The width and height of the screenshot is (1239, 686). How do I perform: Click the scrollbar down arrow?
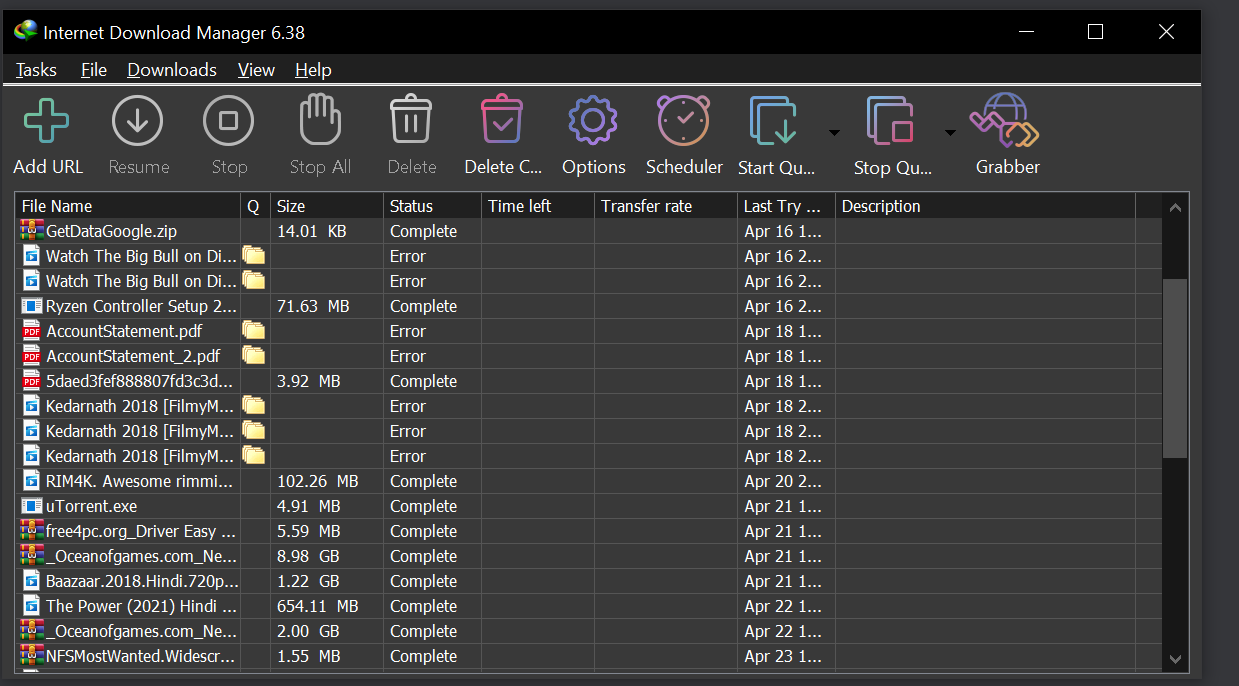click(x=1175, y=658)
